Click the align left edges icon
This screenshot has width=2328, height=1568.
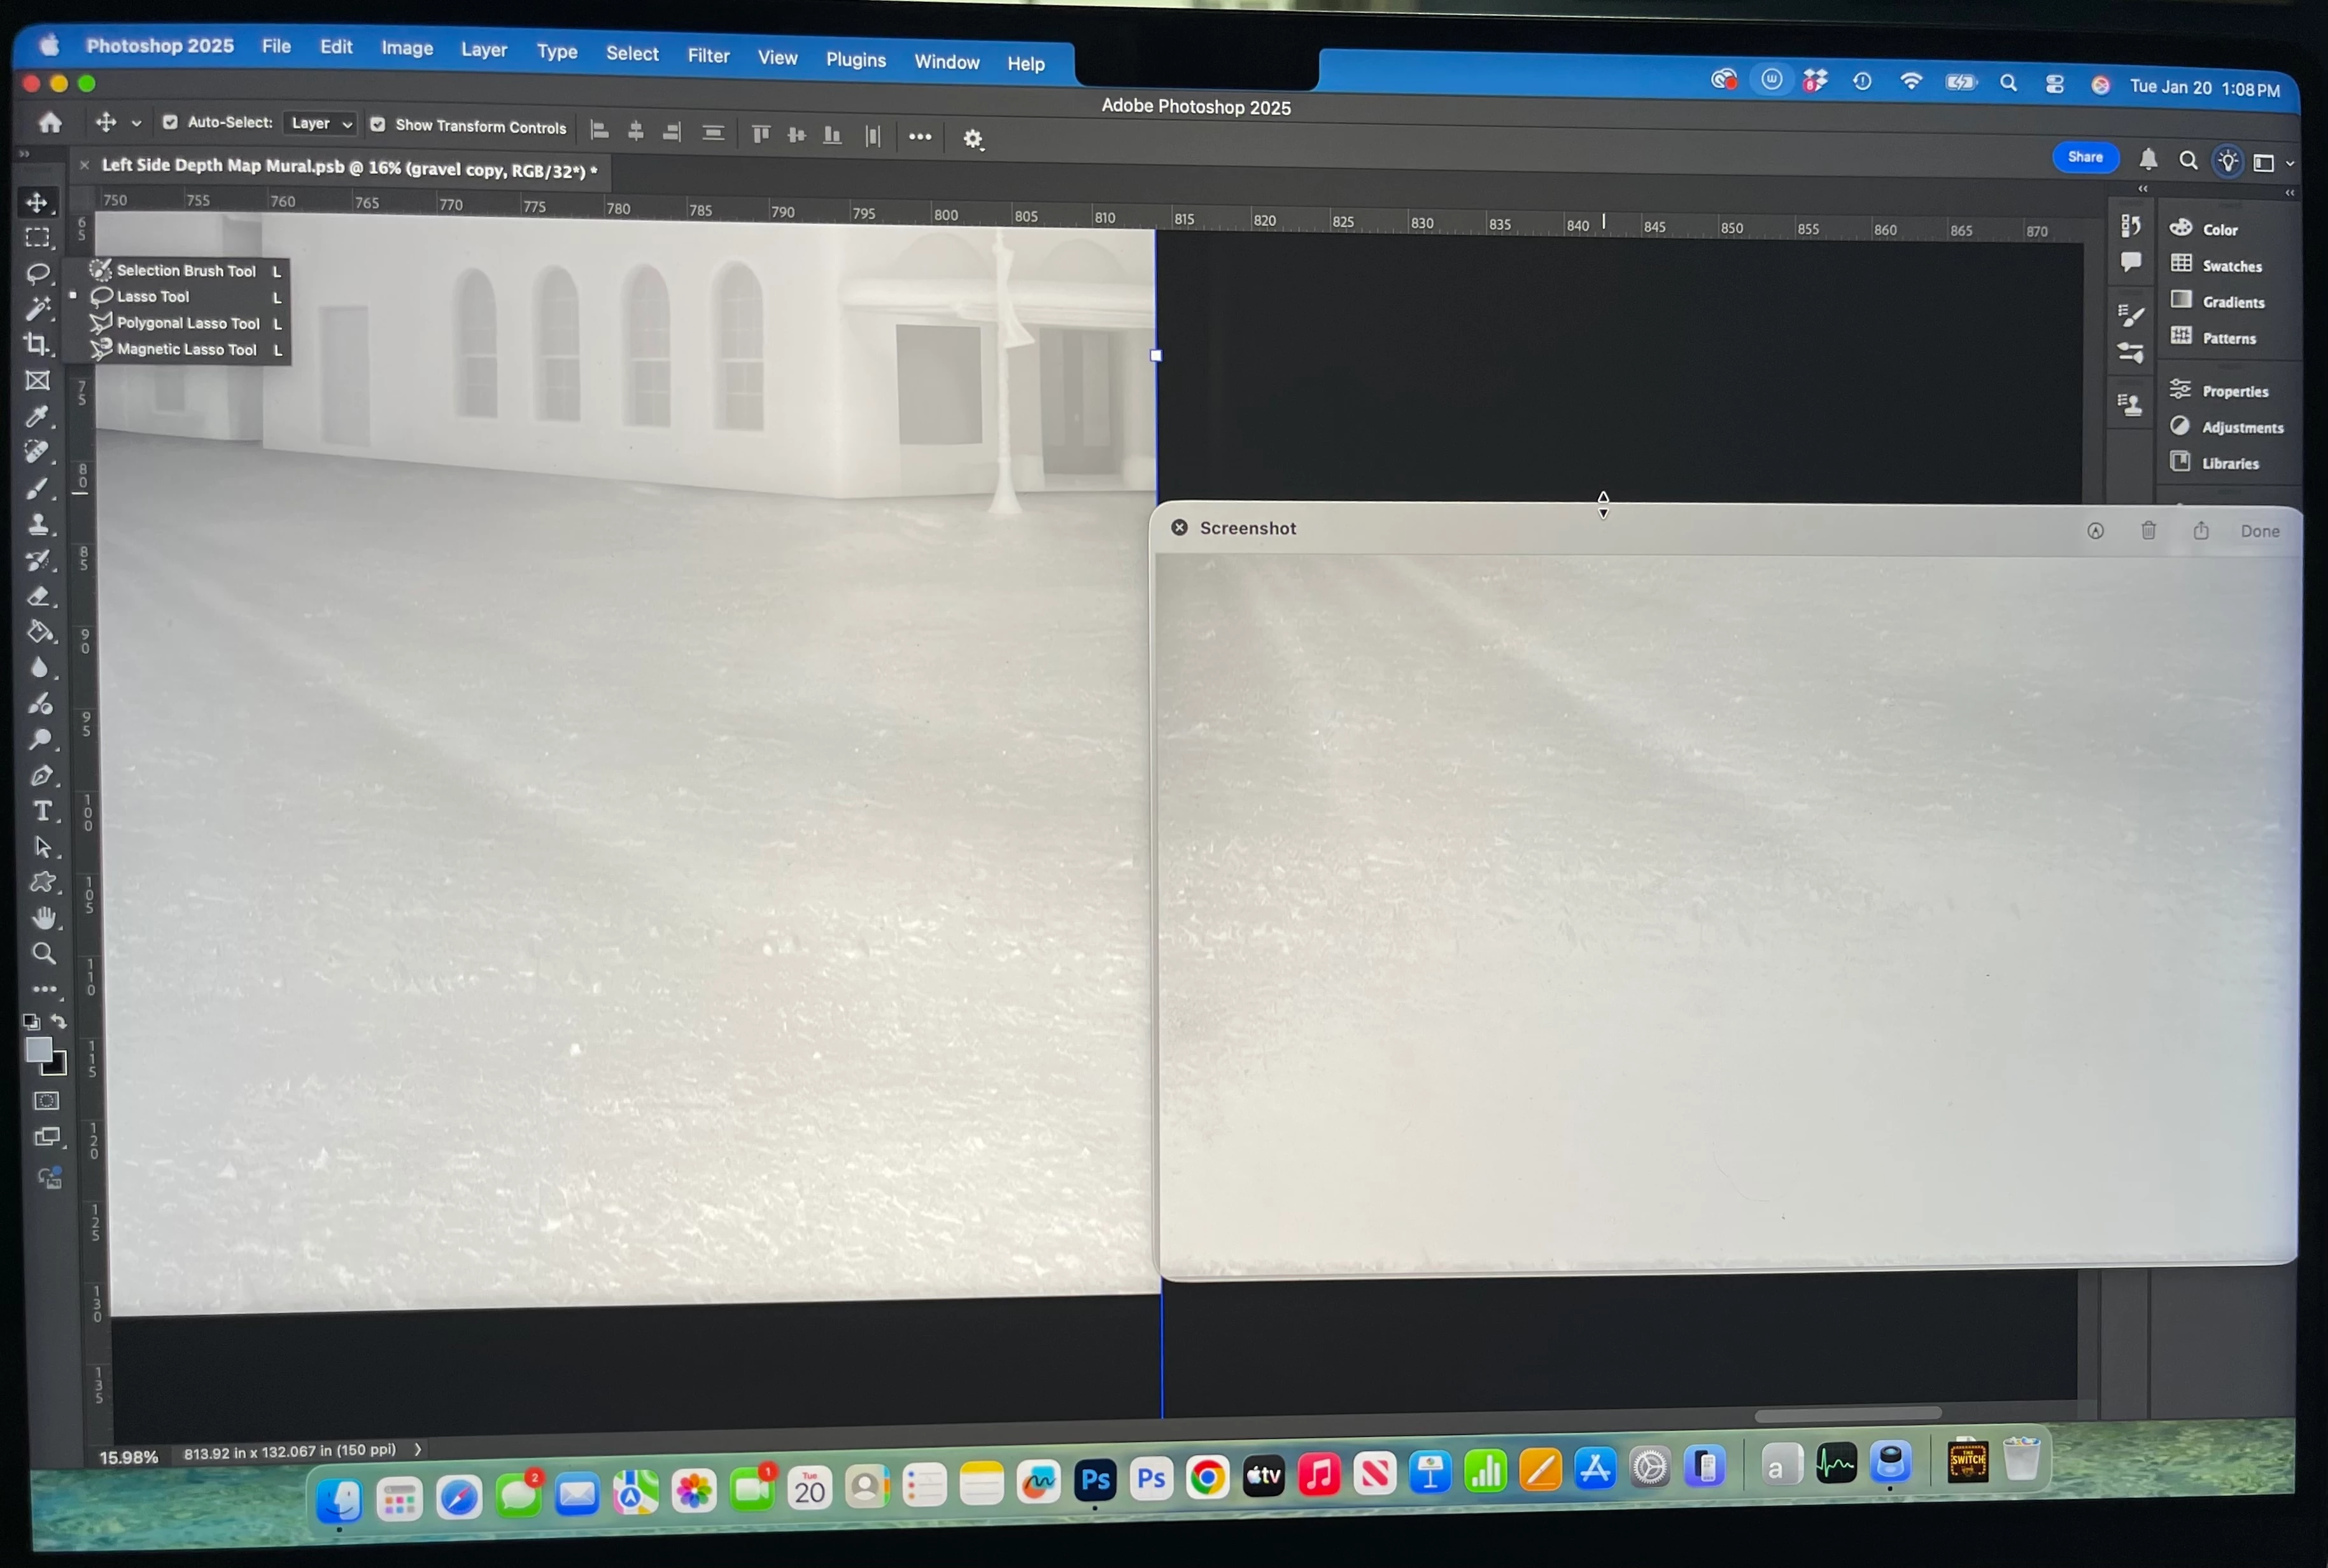pyautogui.click(x=600, y=131)
